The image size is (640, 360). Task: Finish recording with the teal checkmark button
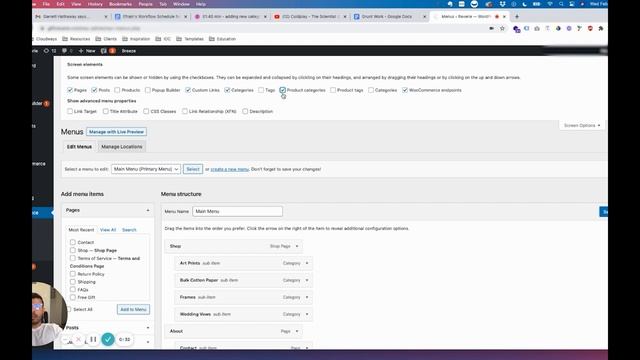pos(108,339)
